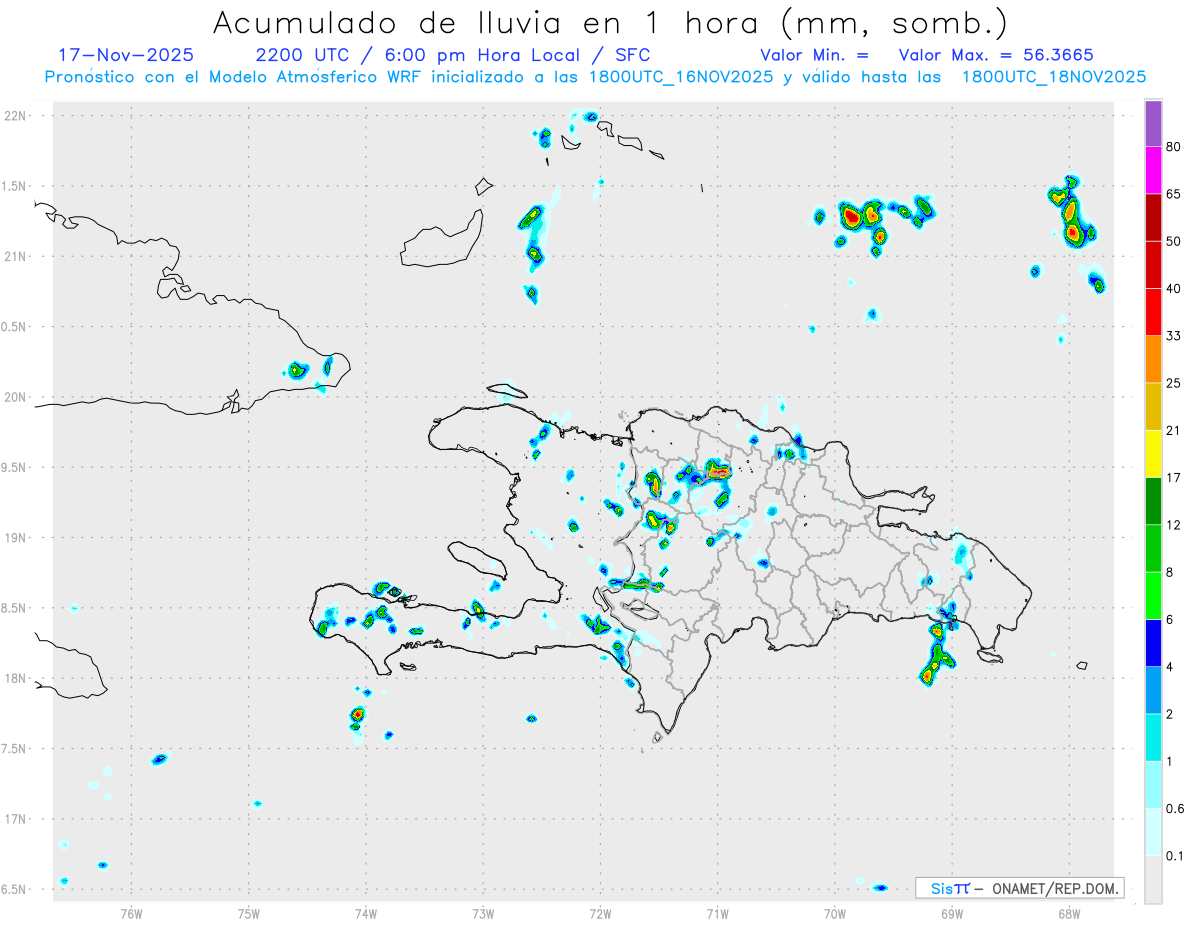Click the '71W' longitude label
Image resolution: width=1200 pixels, height=927 pixels.
(717, 913)
